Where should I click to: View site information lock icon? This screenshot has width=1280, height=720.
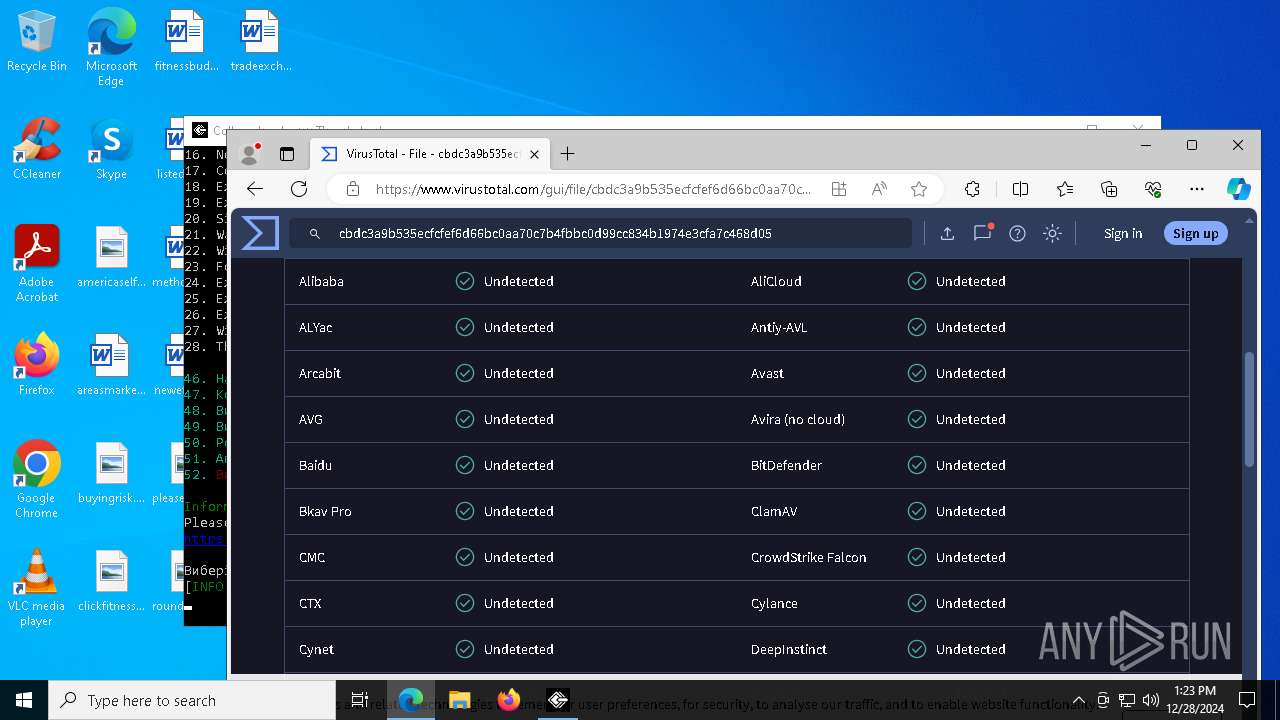tap(352, 189)
